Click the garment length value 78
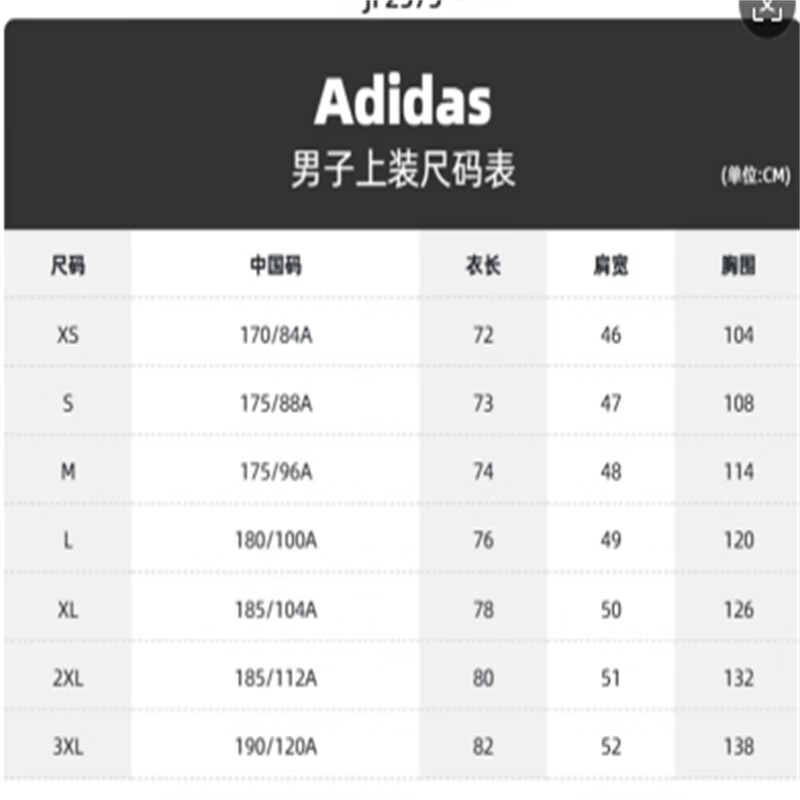The height and width of the screenshot is (800, 800). (483, 610)
